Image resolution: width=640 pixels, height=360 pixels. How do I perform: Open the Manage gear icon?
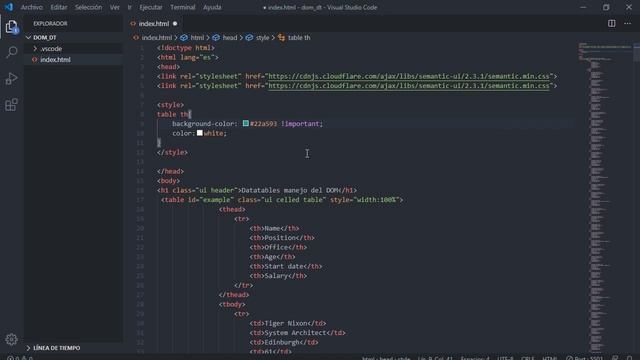11,339
